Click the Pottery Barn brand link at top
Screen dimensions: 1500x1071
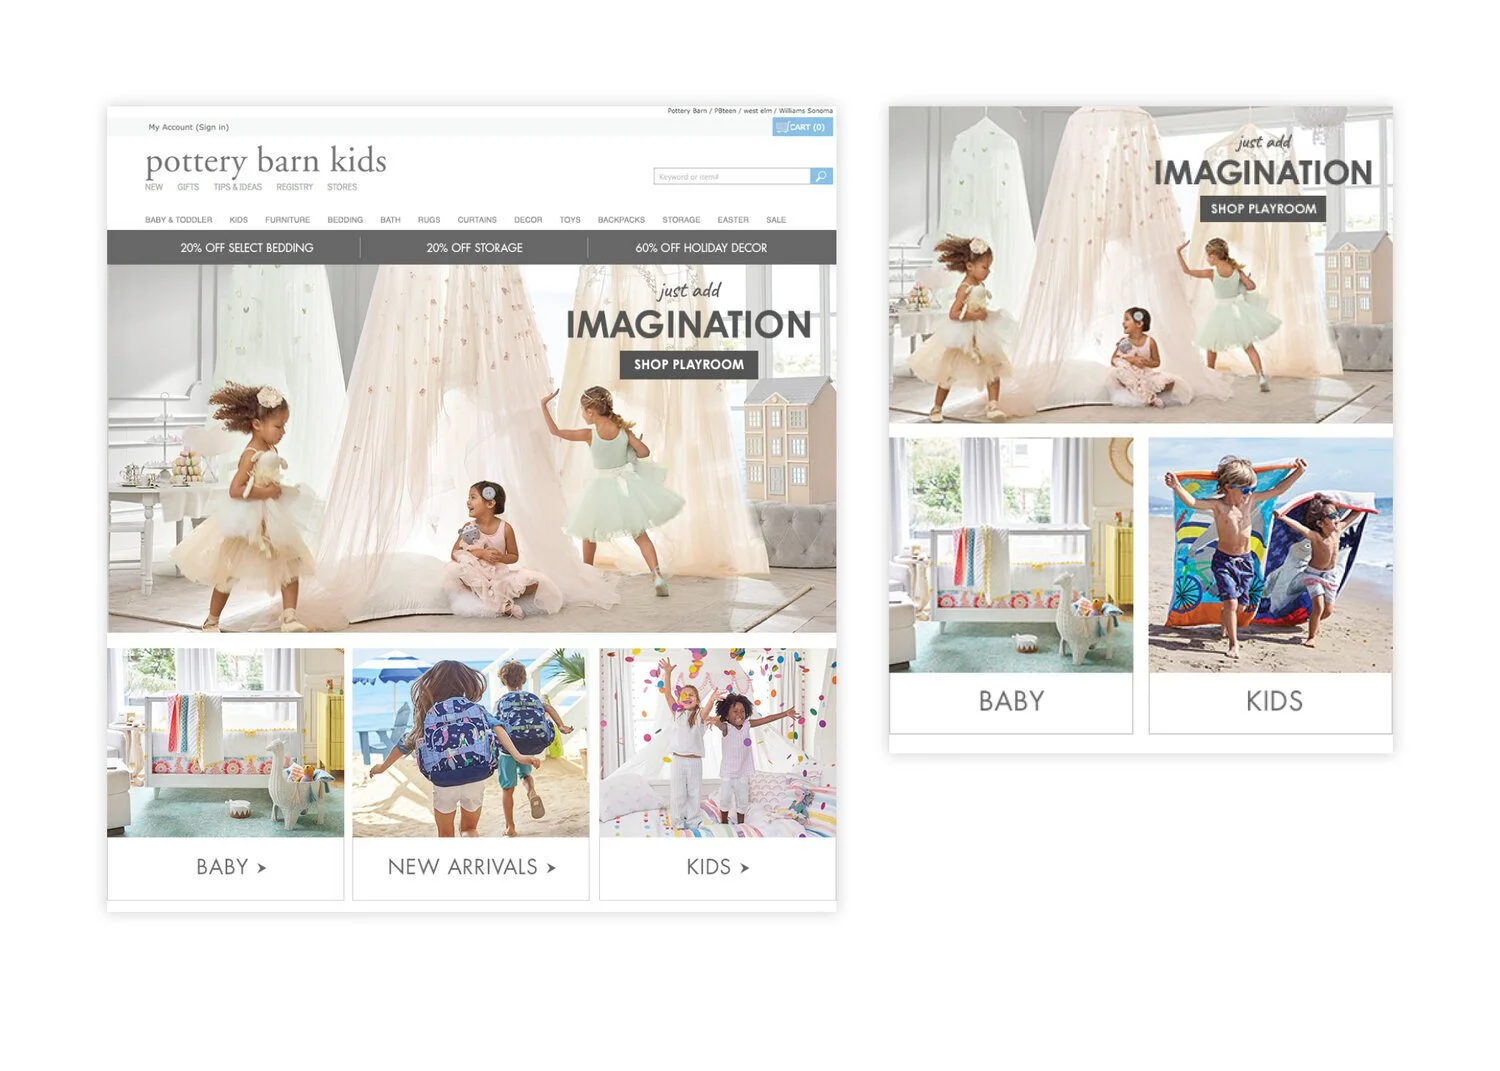pyautogui.click(x=687, y=111)
